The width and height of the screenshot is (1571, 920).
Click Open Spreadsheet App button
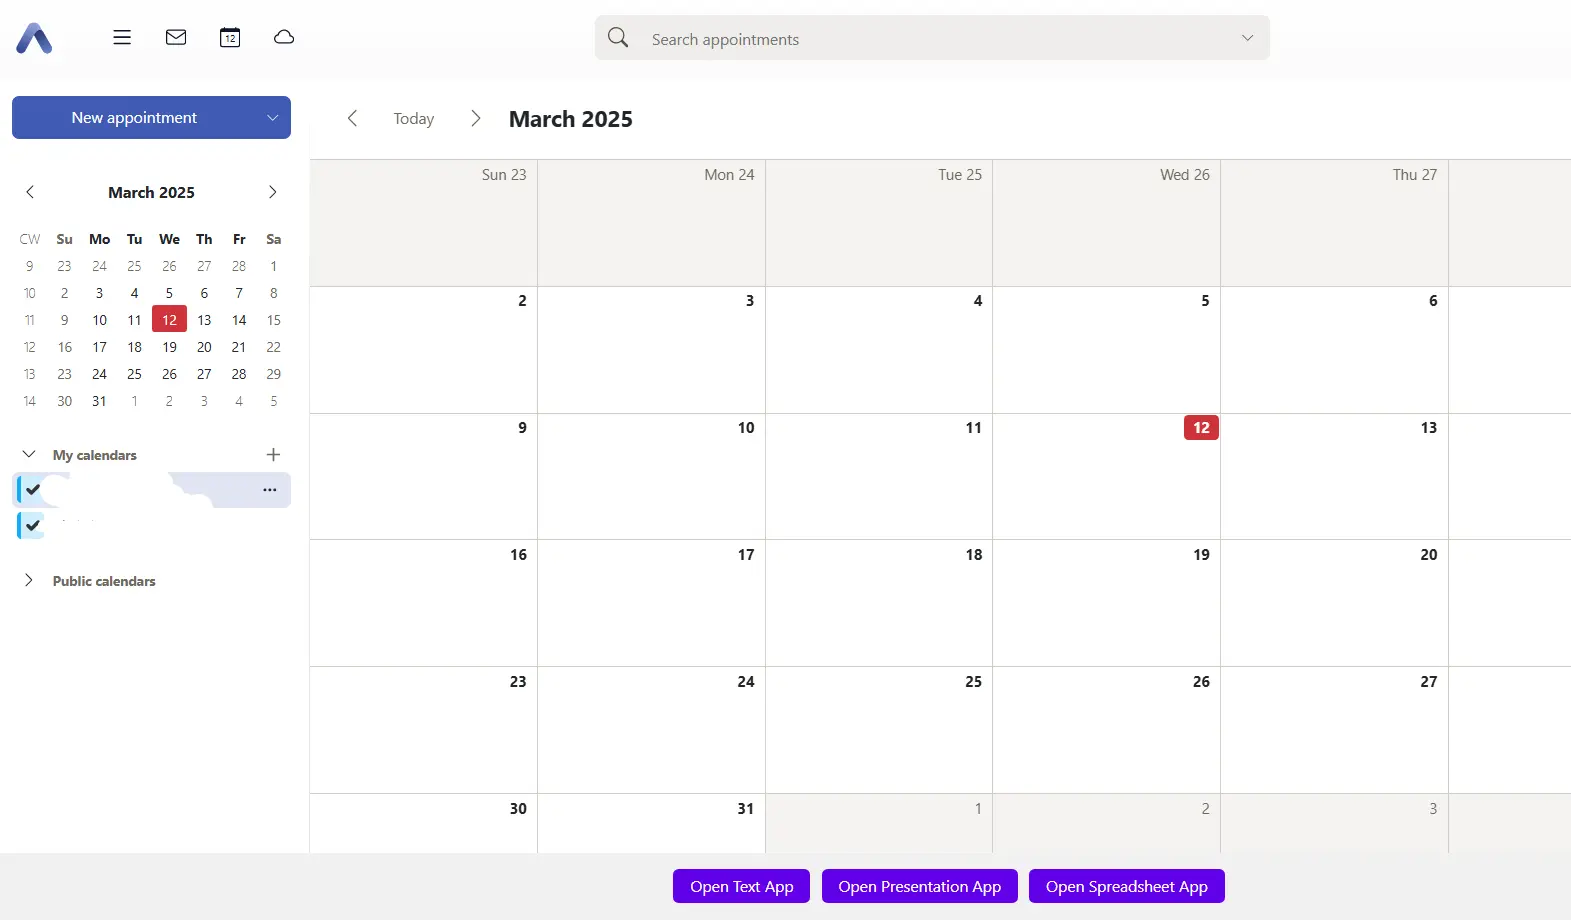(x=1126, y=886)
